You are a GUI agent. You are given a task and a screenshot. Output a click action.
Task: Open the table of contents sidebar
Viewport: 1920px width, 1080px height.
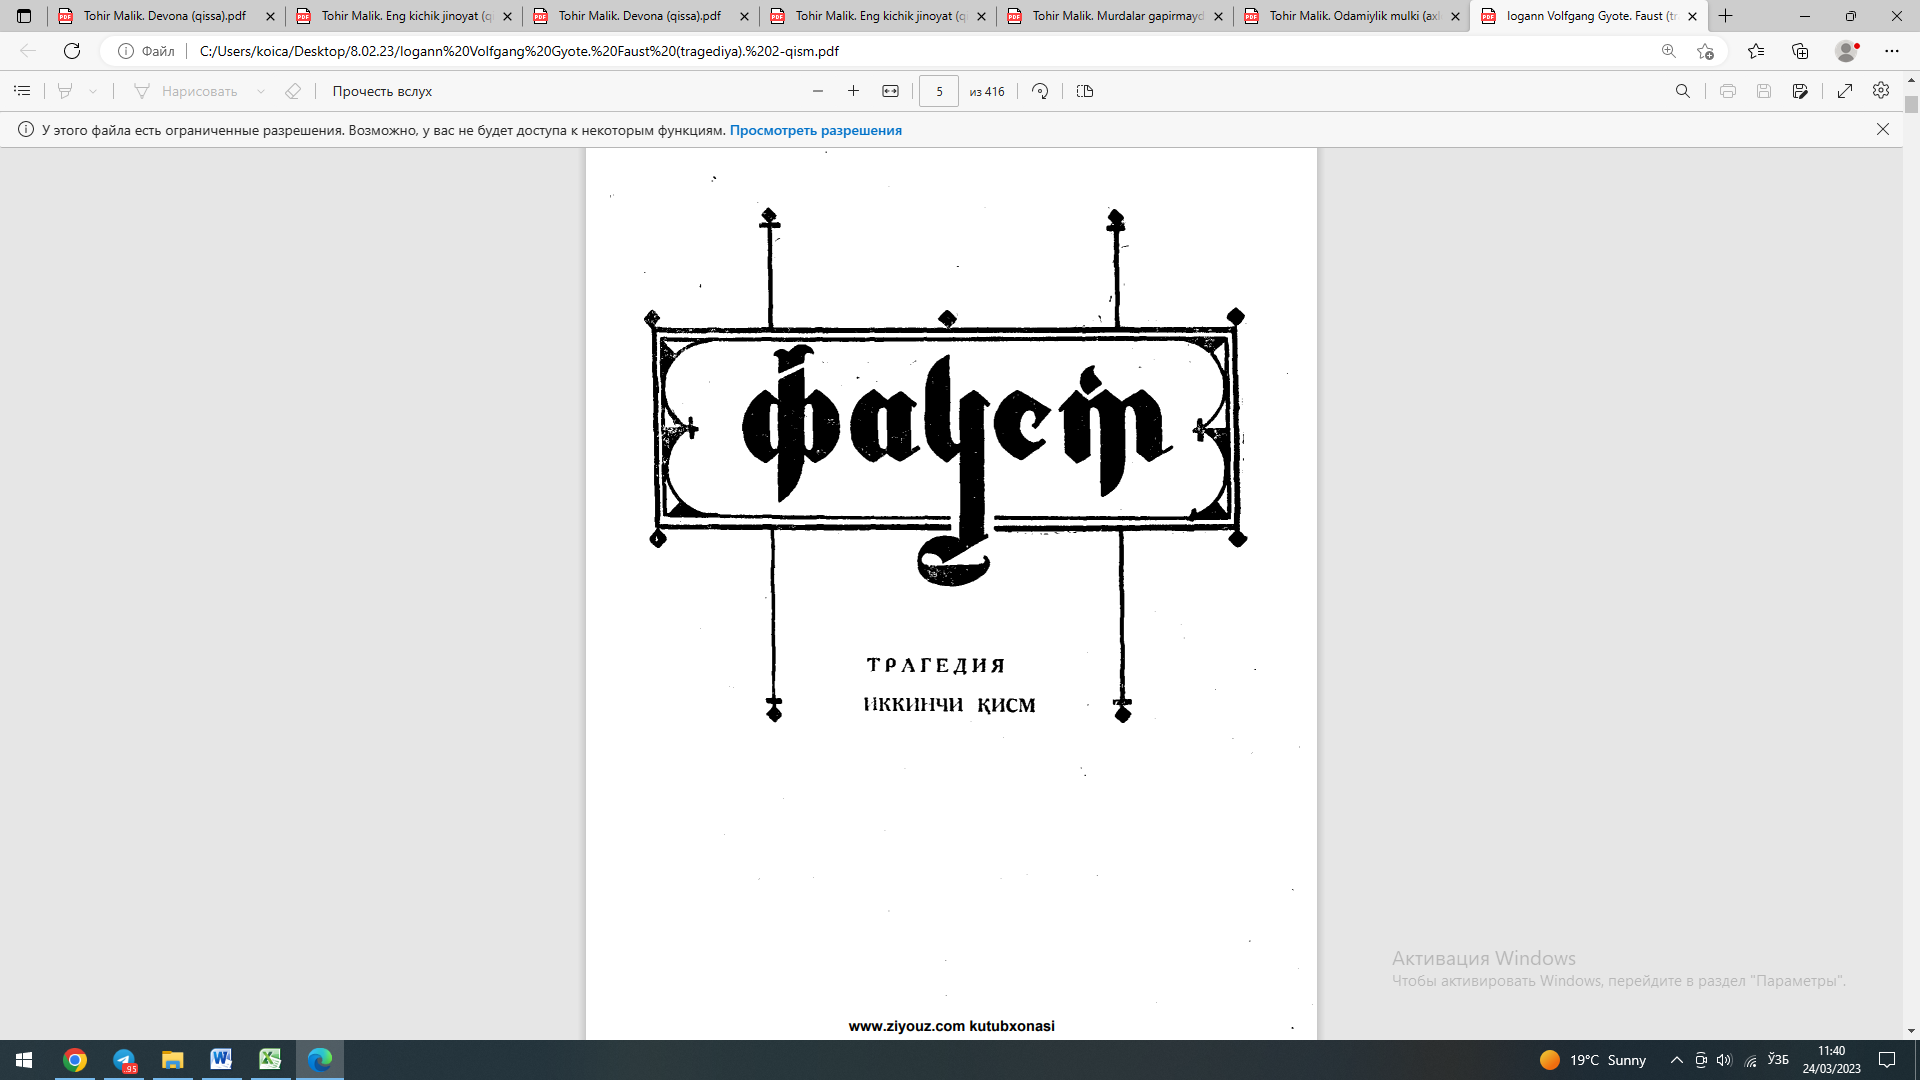coord(22,91)
